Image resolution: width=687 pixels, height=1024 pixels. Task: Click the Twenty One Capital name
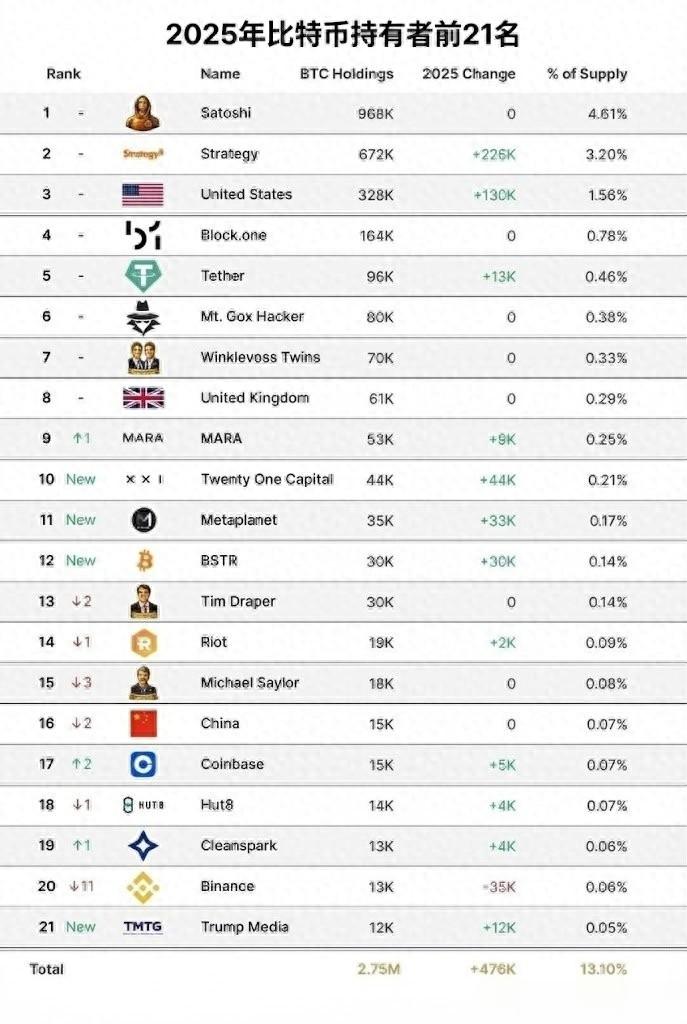click(x=266, y=479)
